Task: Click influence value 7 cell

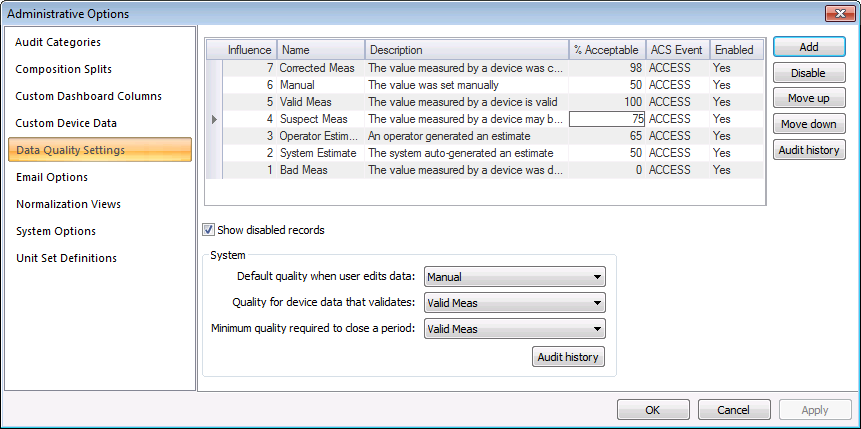Action: [249, 68]
